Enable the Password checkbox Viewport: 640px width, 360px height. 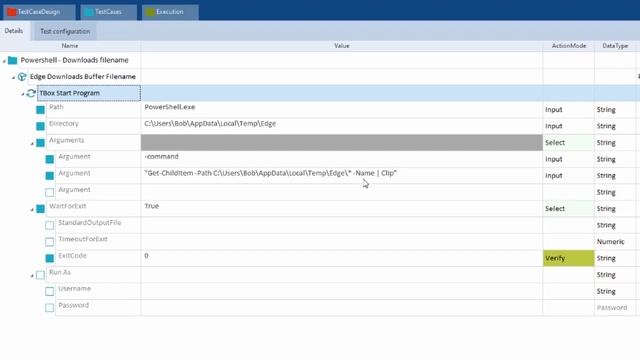(x=49, y=308)
